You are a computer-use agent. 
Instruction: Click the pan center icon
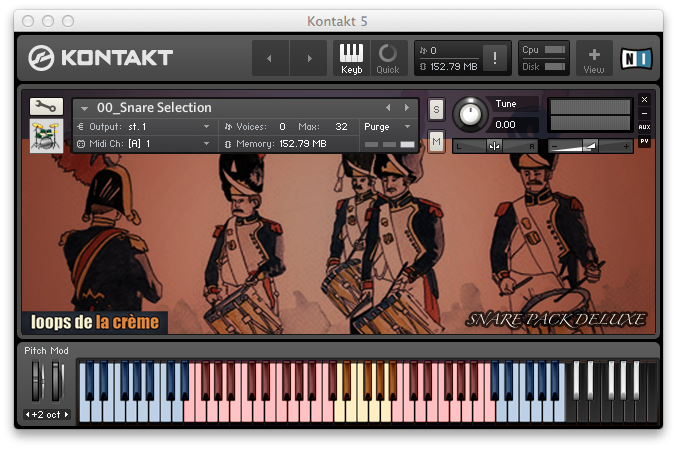(494, 146)
